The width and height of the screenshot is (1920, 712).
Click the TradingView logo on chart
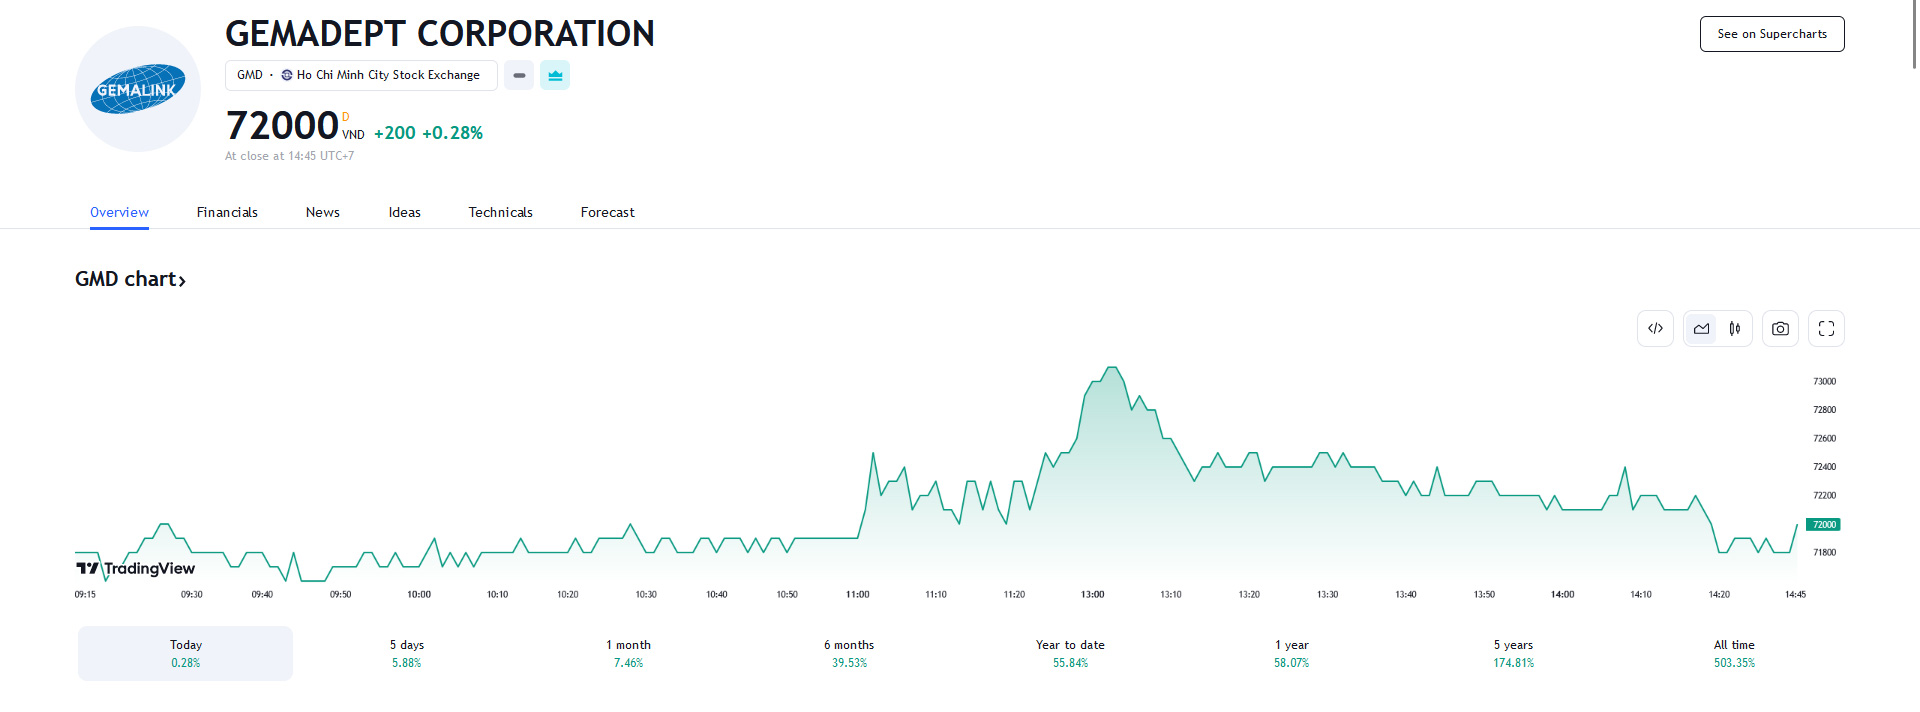(x=136, y=568)
